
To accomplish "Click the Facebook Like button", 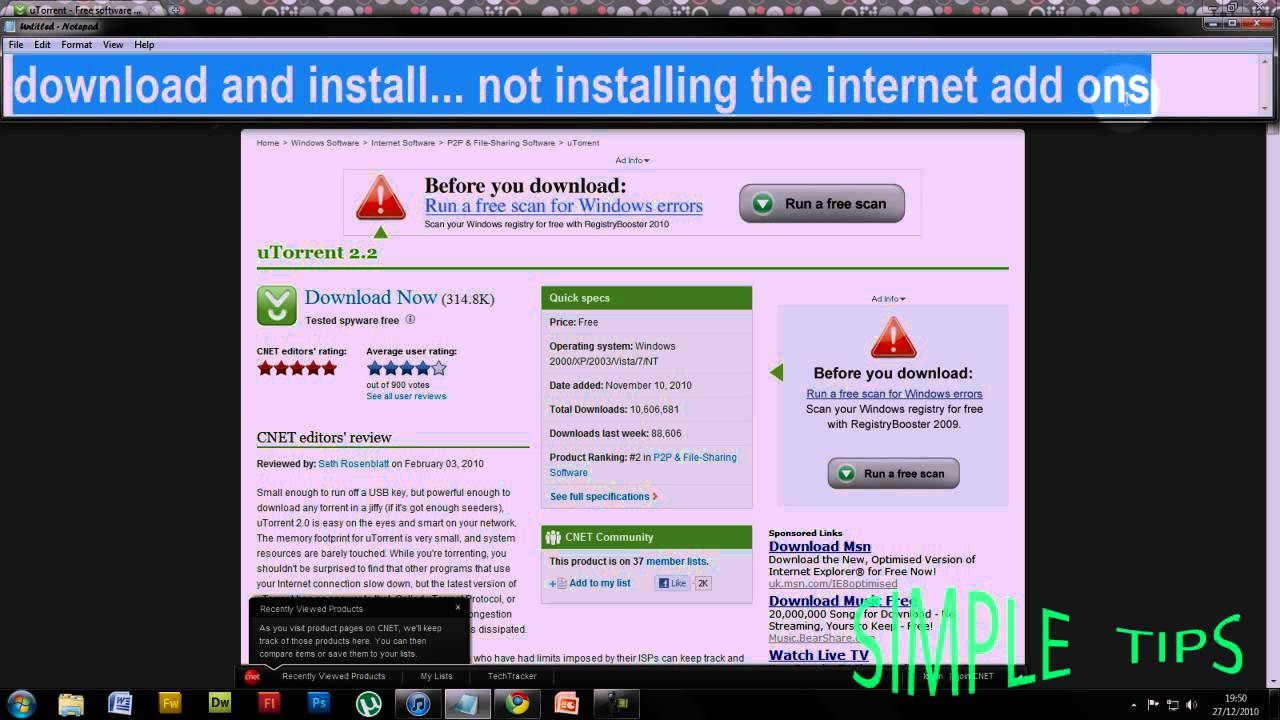I will pyautogui.click(x=672, y=583).
